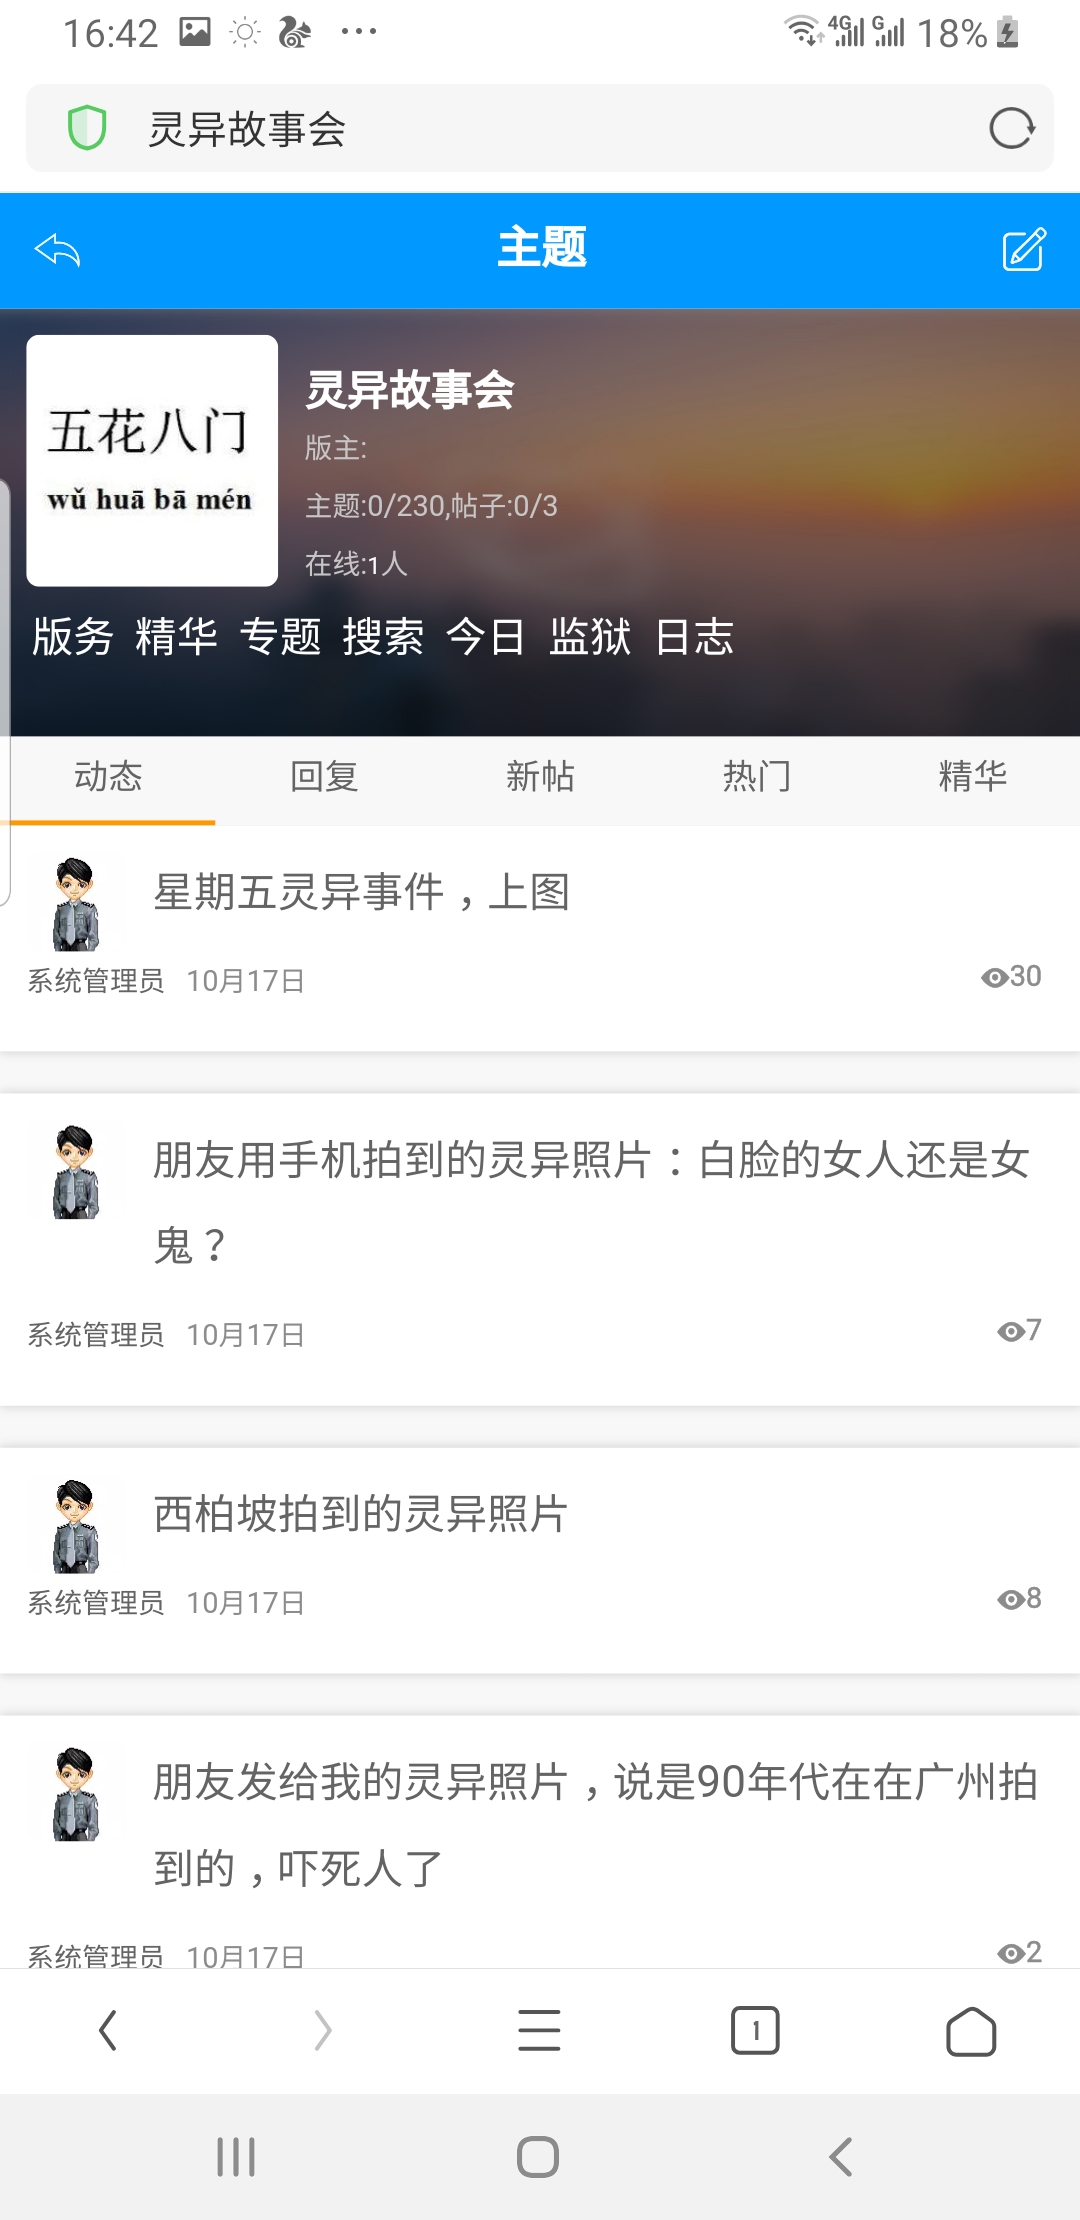Open the 日志 link

[695, 637]
